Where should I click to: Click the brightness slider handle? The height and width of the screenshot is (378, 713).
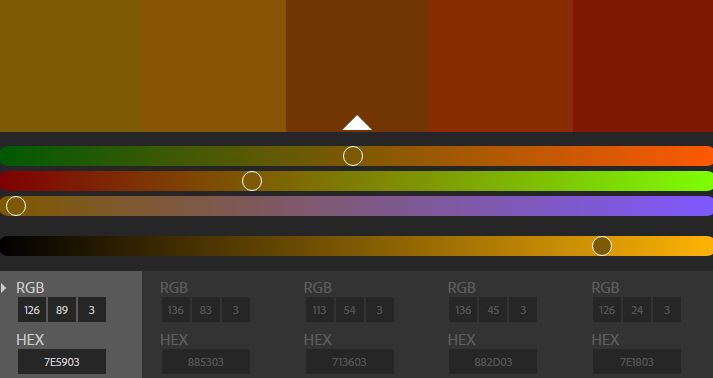pos(602,246)
